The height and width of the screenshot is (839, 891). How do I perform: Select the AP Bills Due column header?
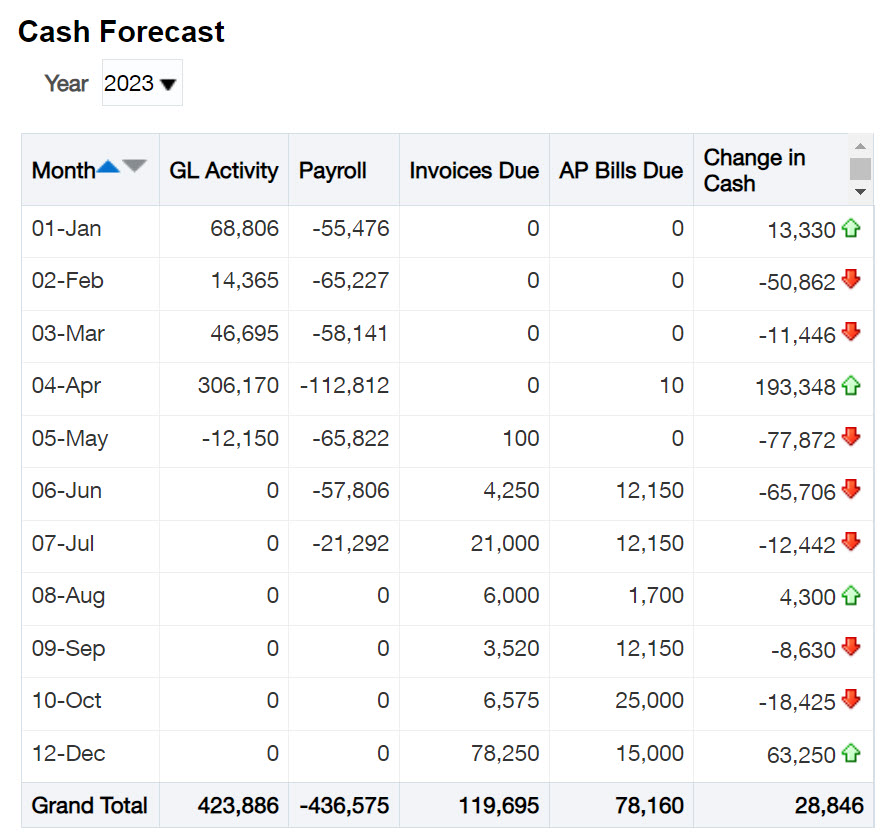point(620,171)
